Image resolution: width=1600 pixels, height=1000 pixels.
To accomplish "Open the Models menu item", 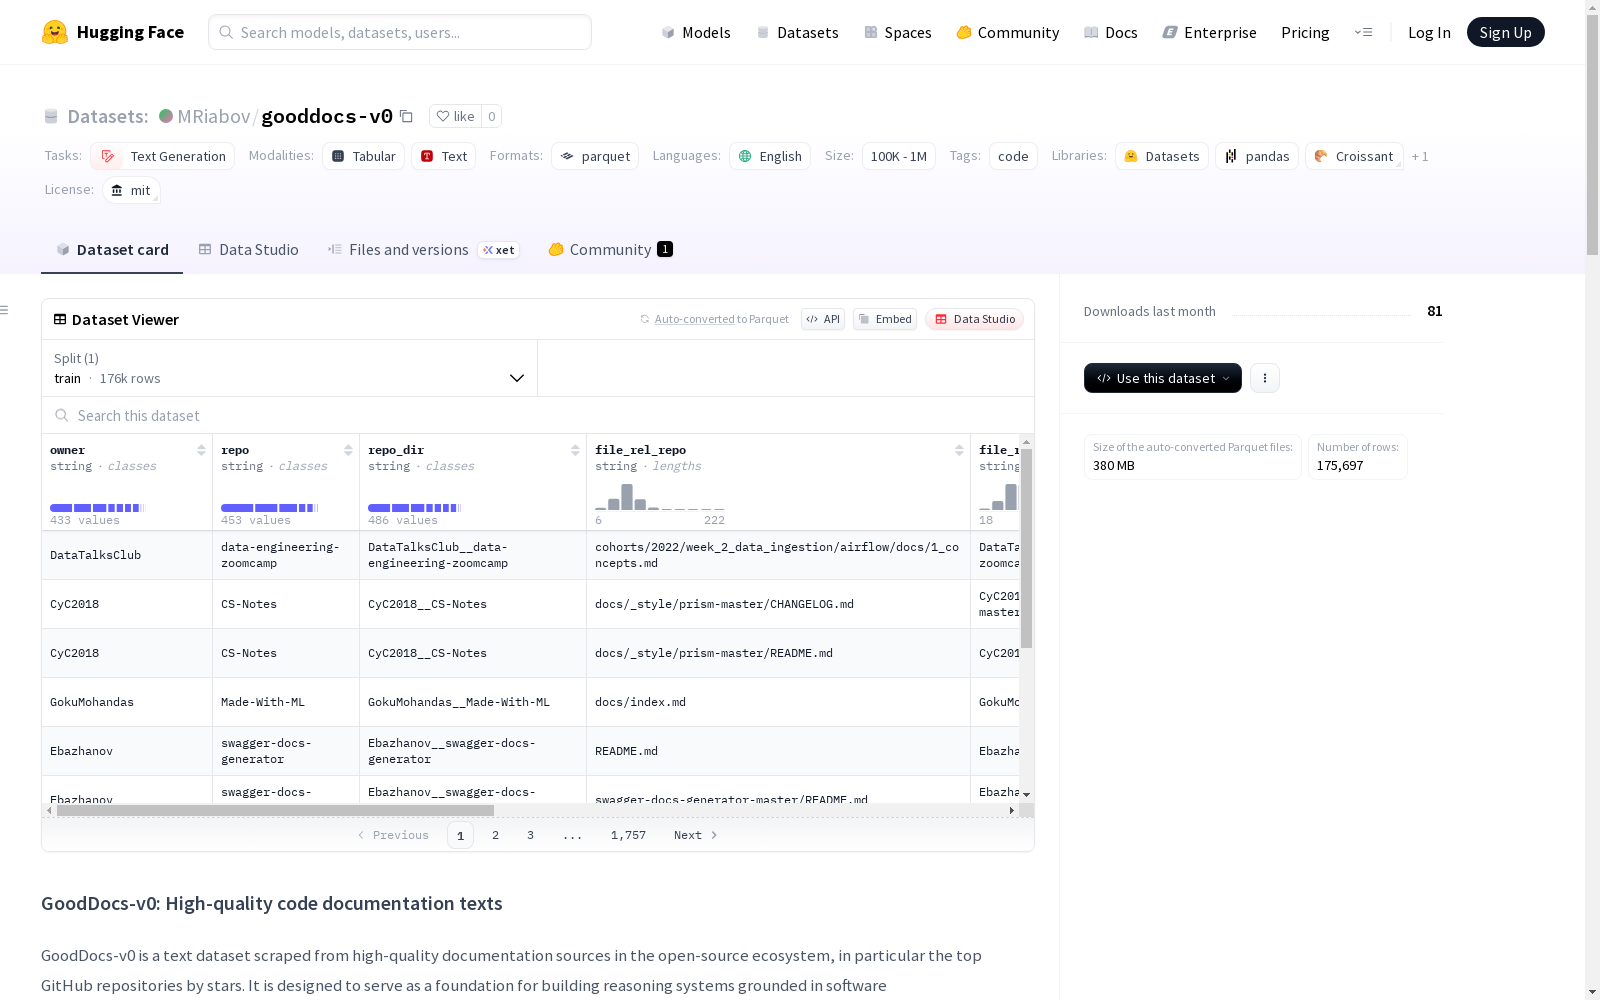I will [x=696, y=32].
